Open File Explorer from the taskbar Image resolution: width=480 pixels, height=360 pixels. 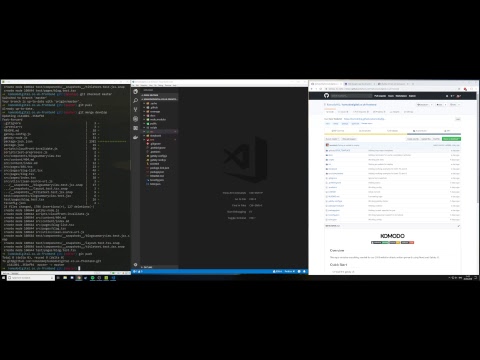(65, 278)
